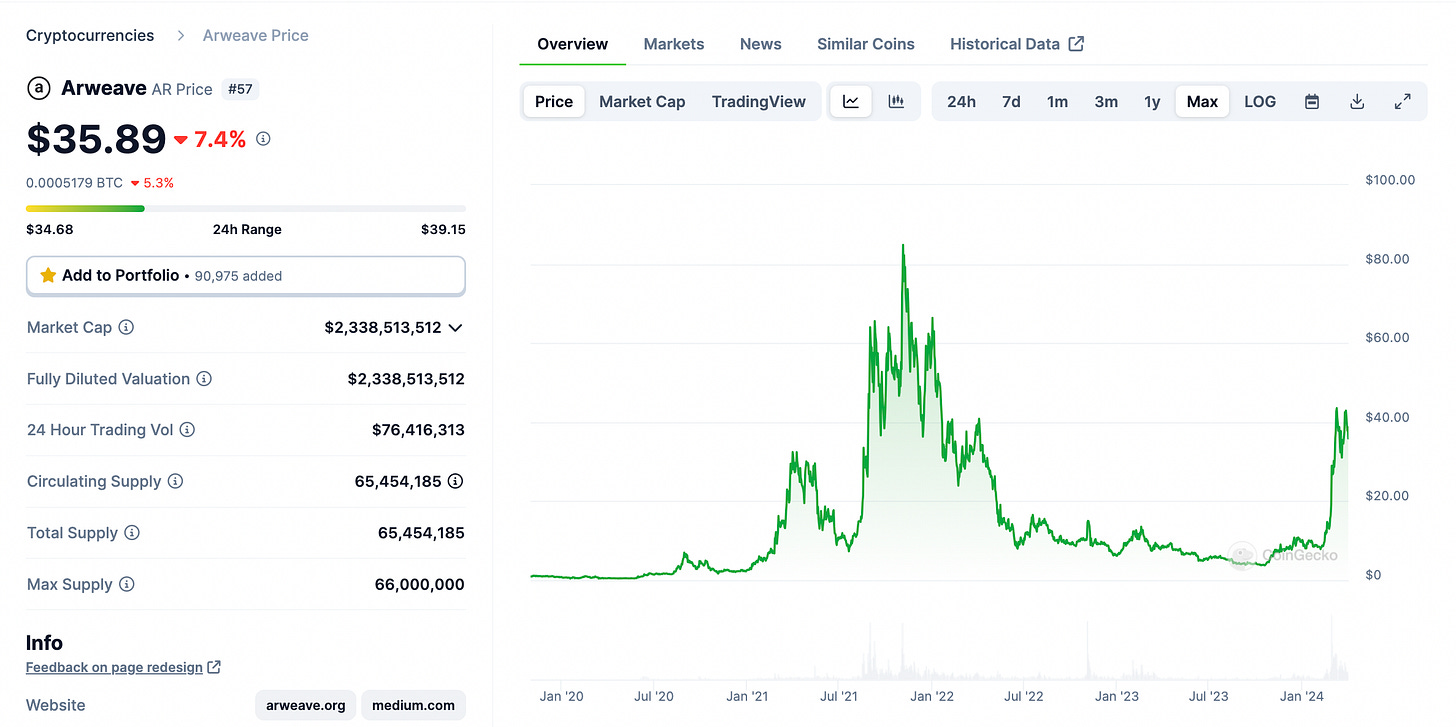Click the 24h high value $39.15

pyautogui.click(x=443, y=229)
